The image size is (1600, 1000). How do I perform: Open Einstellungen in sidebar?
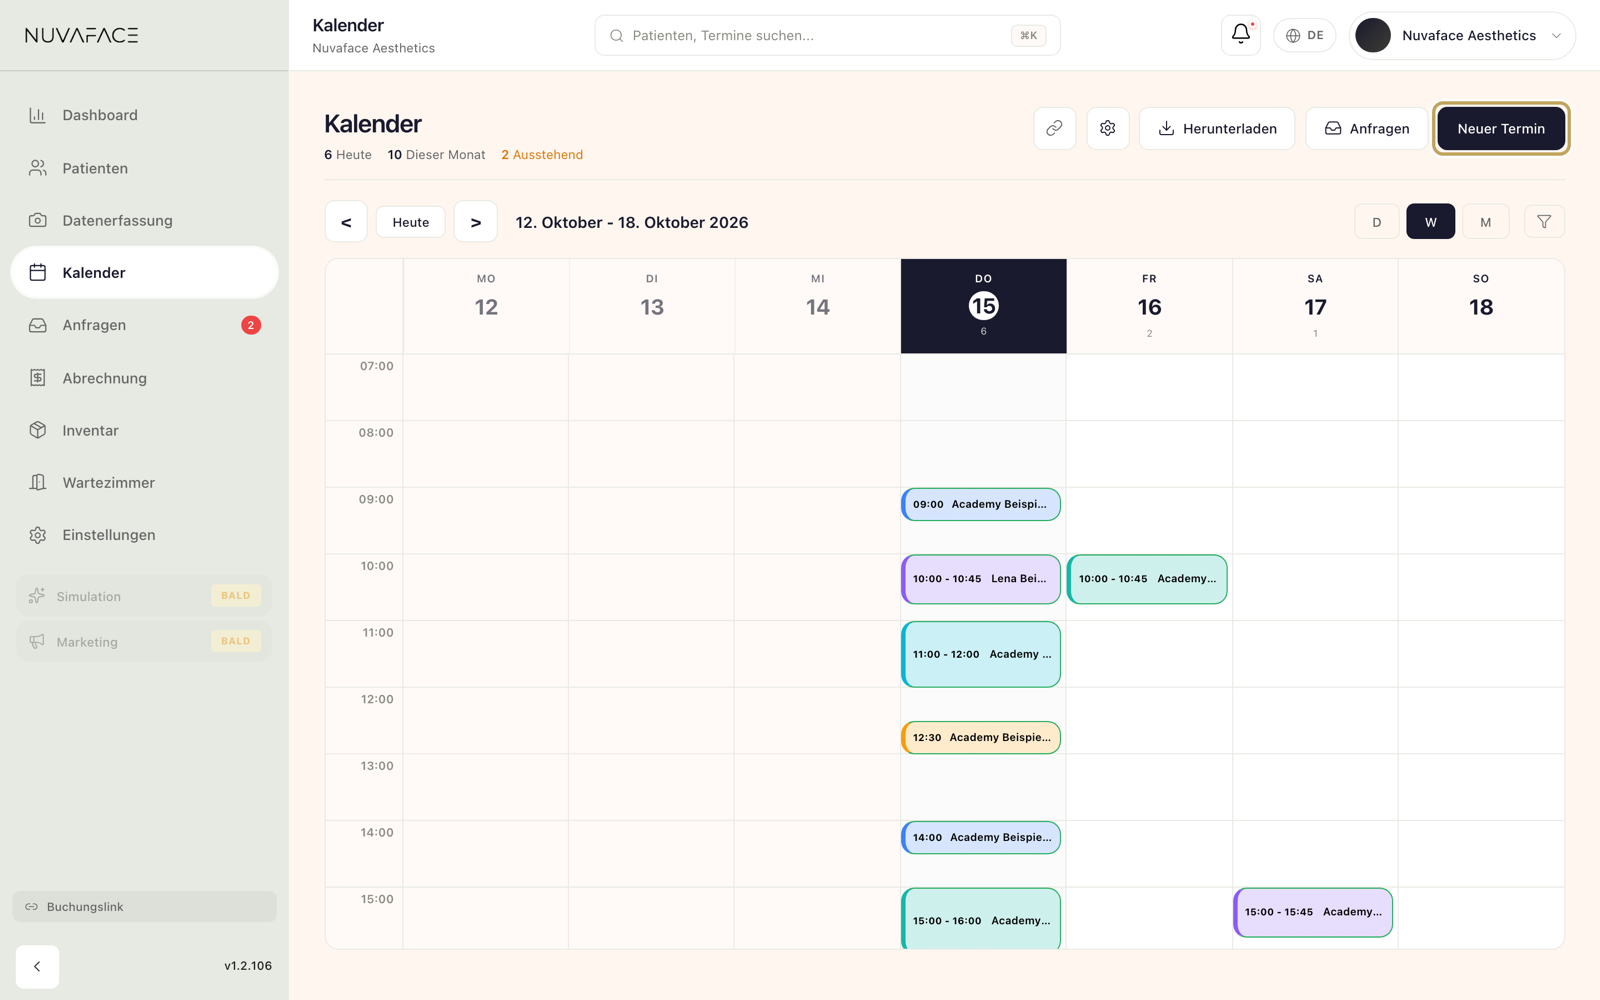coord(144,535)
